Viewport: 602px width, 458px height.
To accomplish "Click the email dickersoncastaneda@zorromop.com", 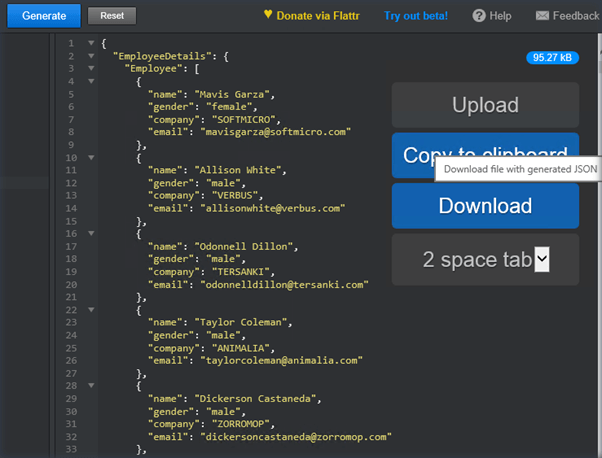I will pos(296,437).
